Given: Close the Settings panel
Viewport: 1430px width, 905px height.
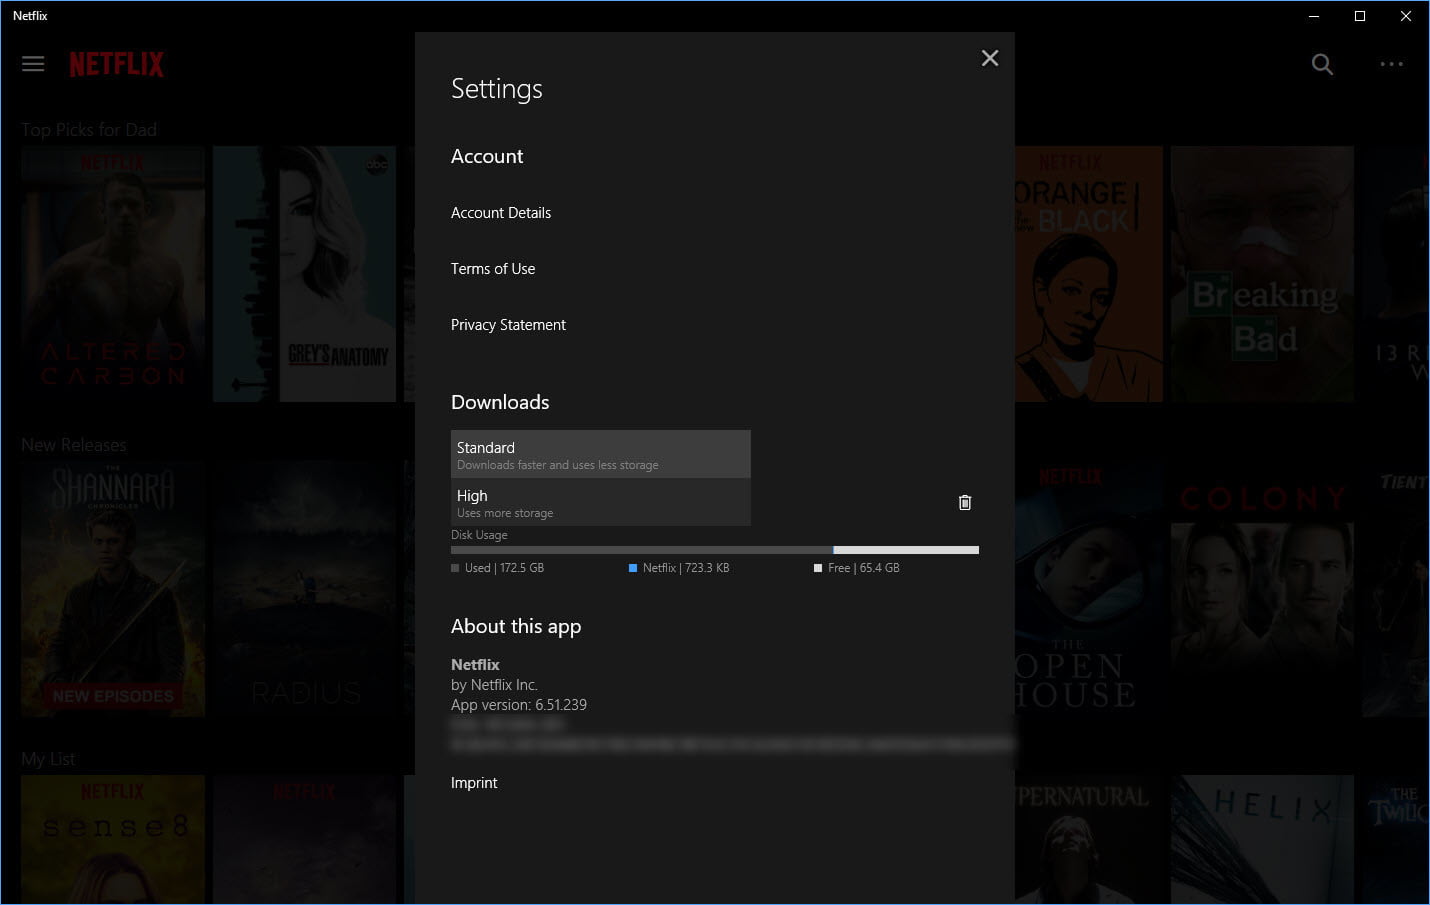Looking at the screenshot, I should tap(989, 58).
